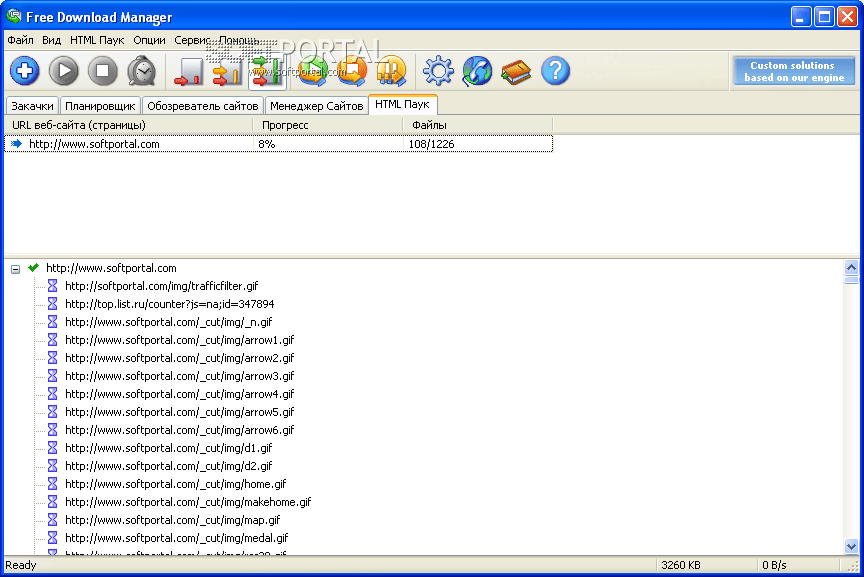Select heavy traffic mode (green bar icon)
This screenshot has width=864, height=577.
[x=267, y=72]
